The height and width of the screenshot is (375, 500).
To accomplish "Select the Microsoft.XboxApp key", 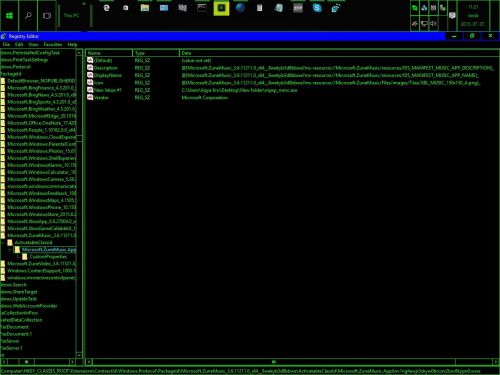I will pyautogui.click(x=42, y=221).
